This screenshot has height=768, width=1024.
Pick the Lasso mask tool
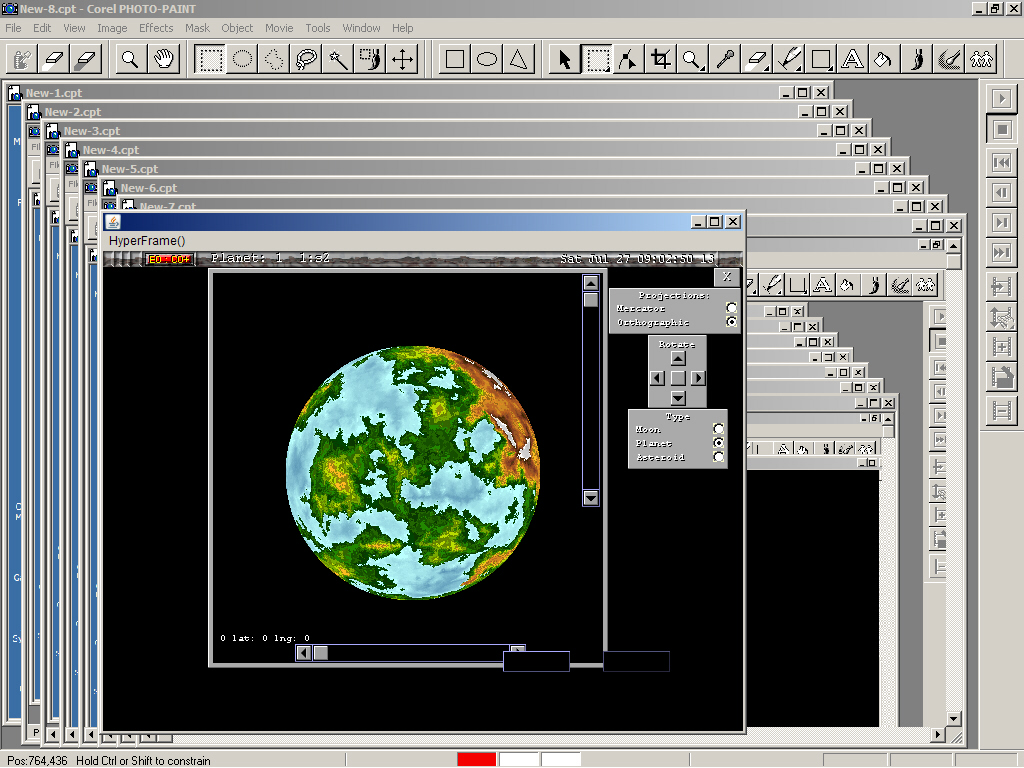click(306, 60)
